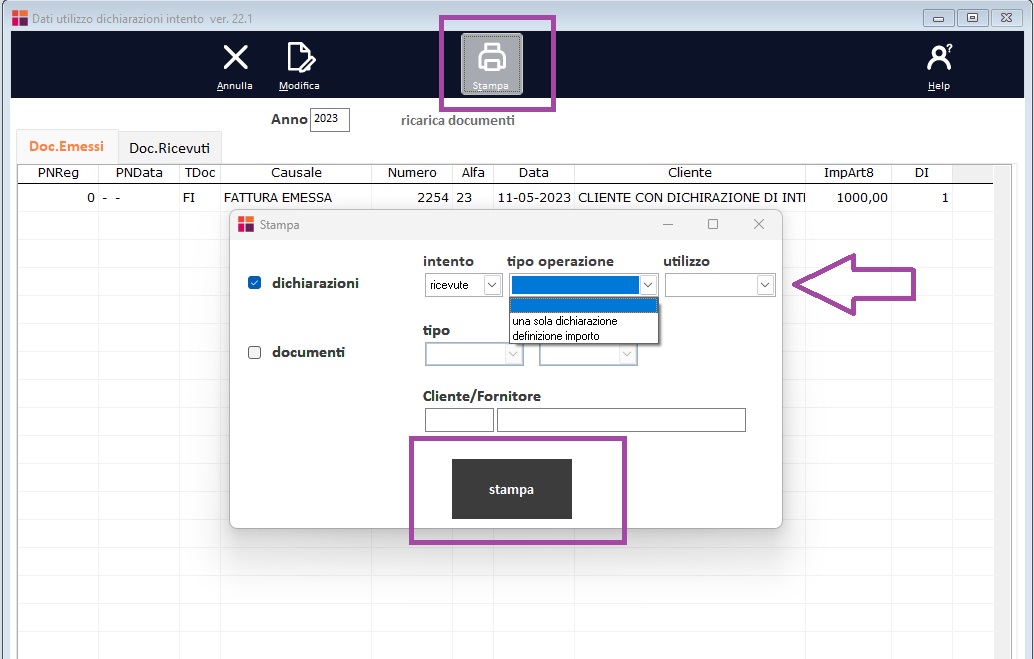
Task: Click the PNReg column header
Action: 58,173
